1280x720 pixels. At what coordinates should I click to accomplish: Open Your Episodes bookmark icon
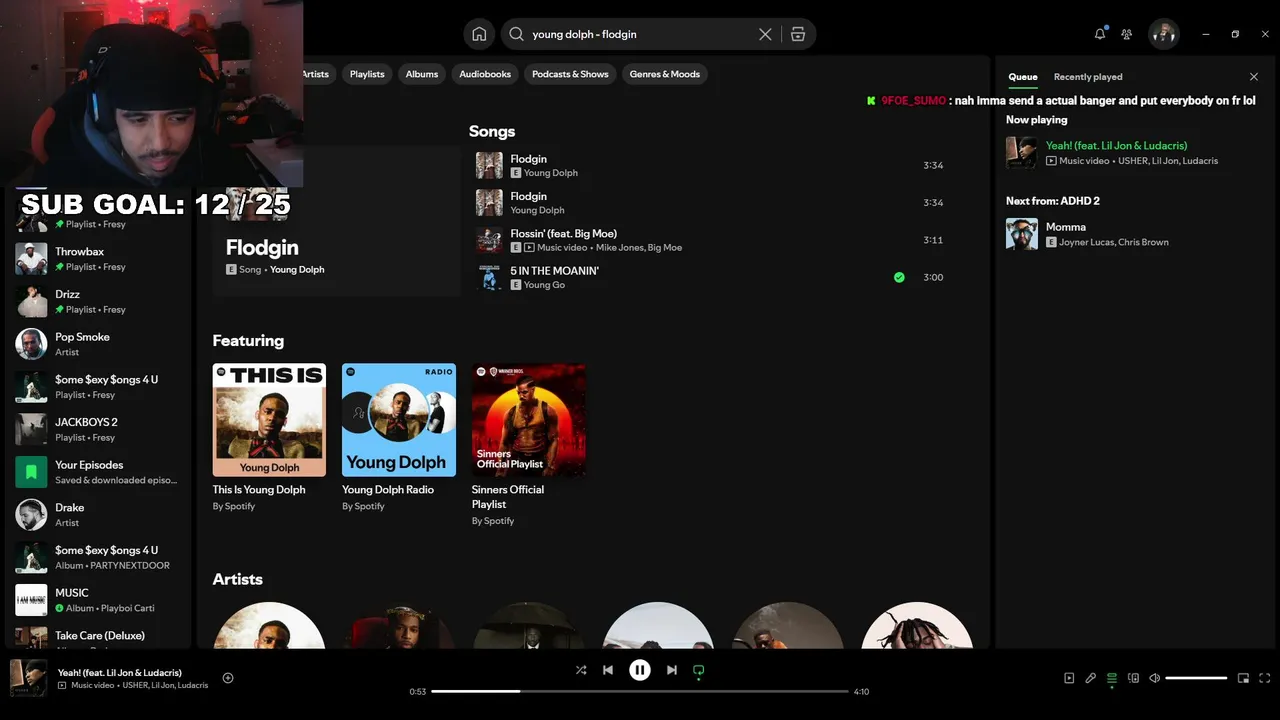point(31,472)
